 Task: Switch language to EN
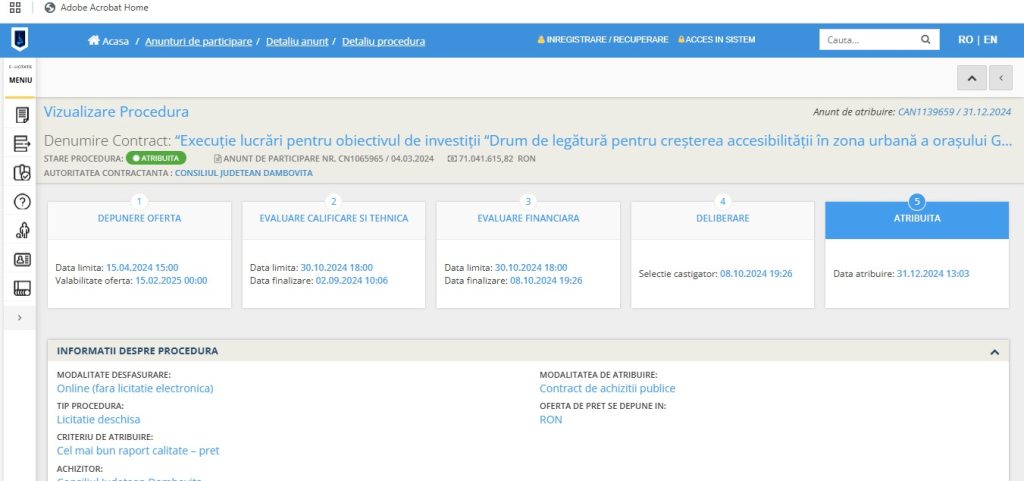point(990,40)
